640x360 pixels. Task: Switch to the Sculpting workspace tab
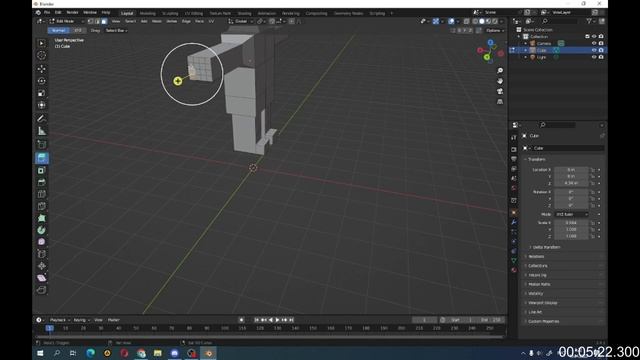[170, 13]
